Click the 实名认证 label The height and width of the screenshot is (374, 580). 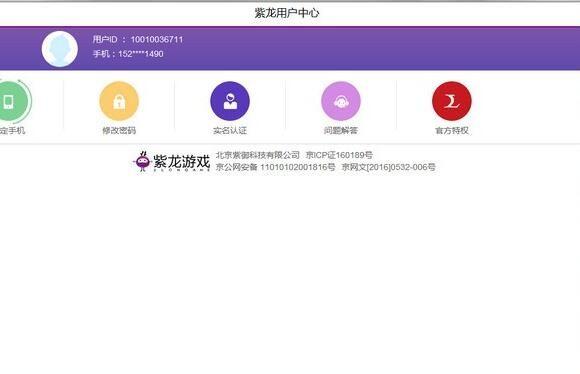click(x=230, y=130)
